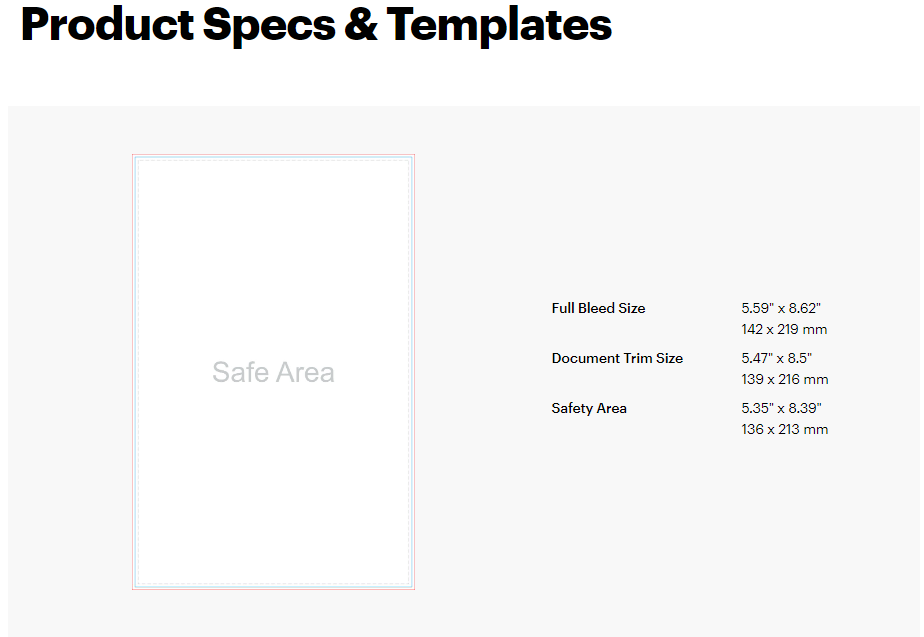Select the 'Full Bleed Size' label
924x637 pixels.
[598, 308]
